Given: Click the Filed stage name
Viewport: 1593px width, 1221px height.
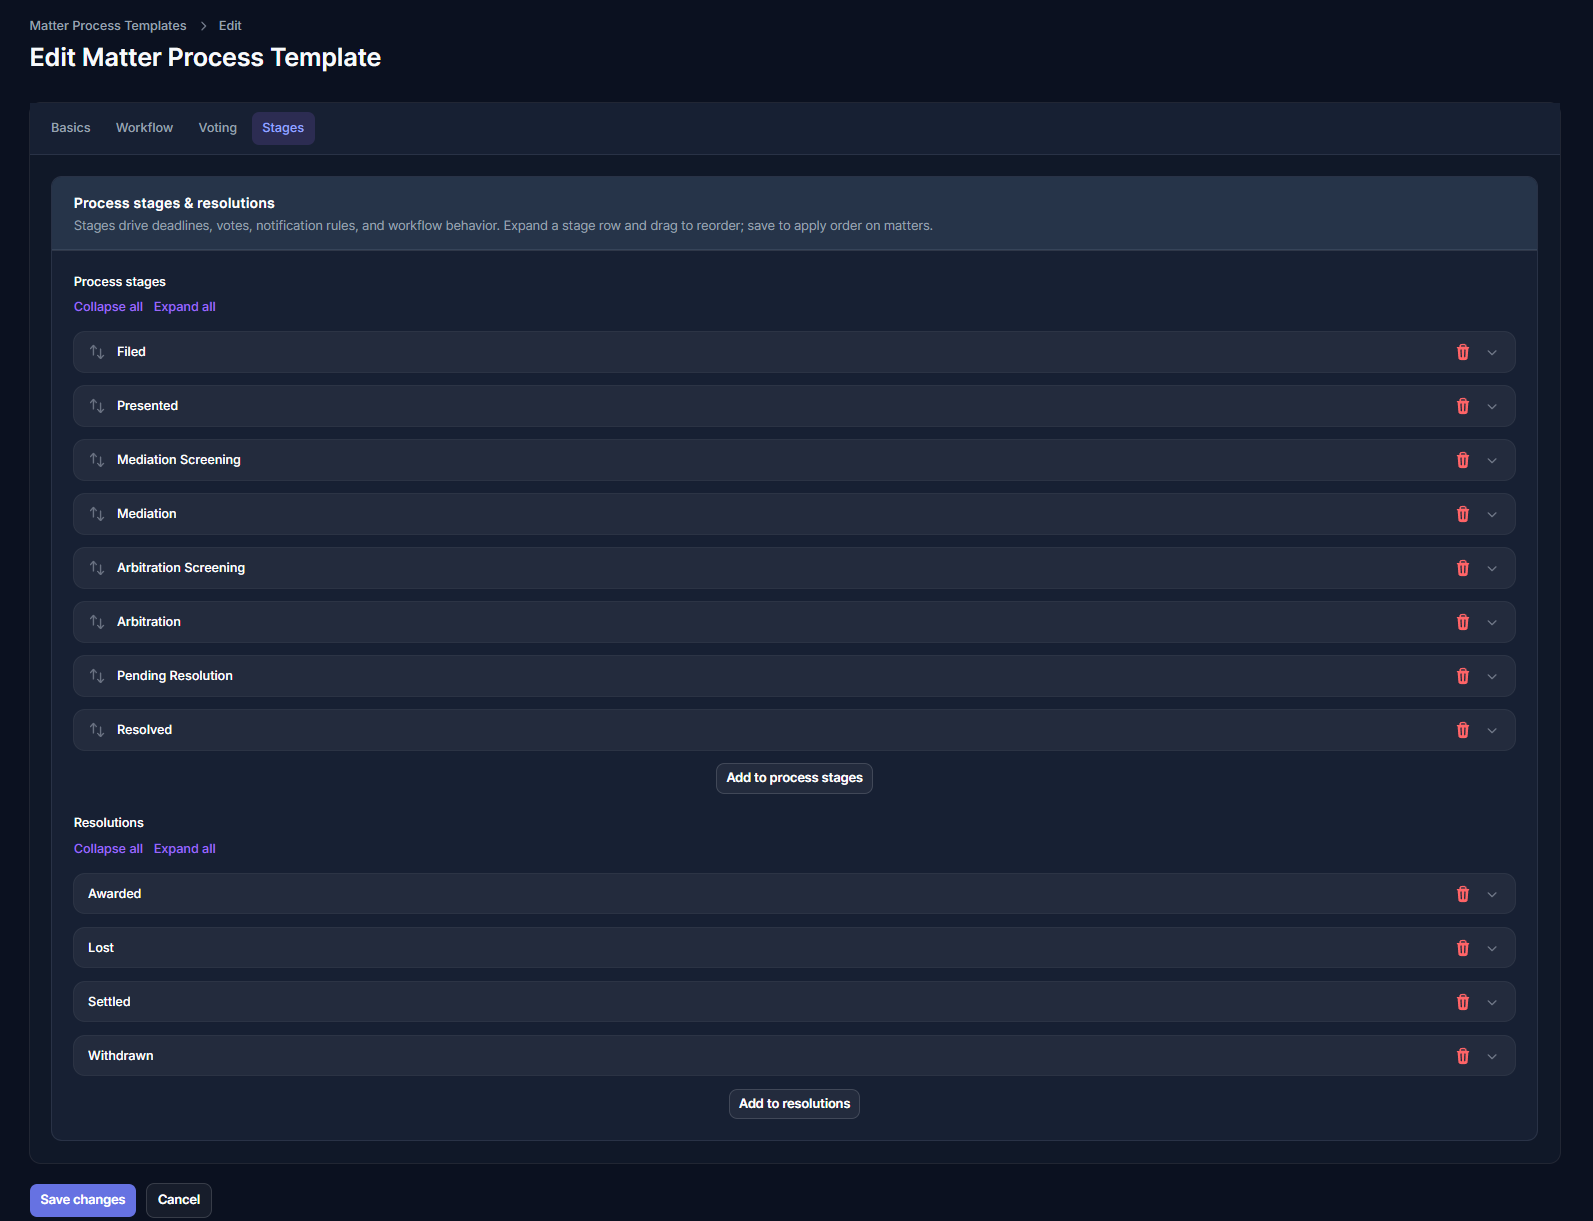Looking at the screenshot, I should coord(131,352).
